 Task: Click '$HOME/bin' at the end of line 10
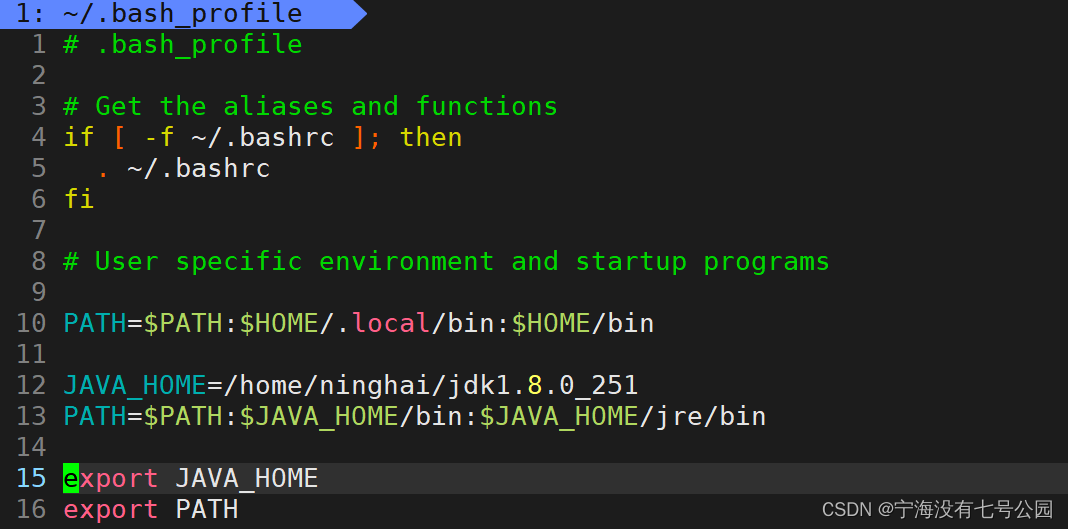(x=583, y=323)
